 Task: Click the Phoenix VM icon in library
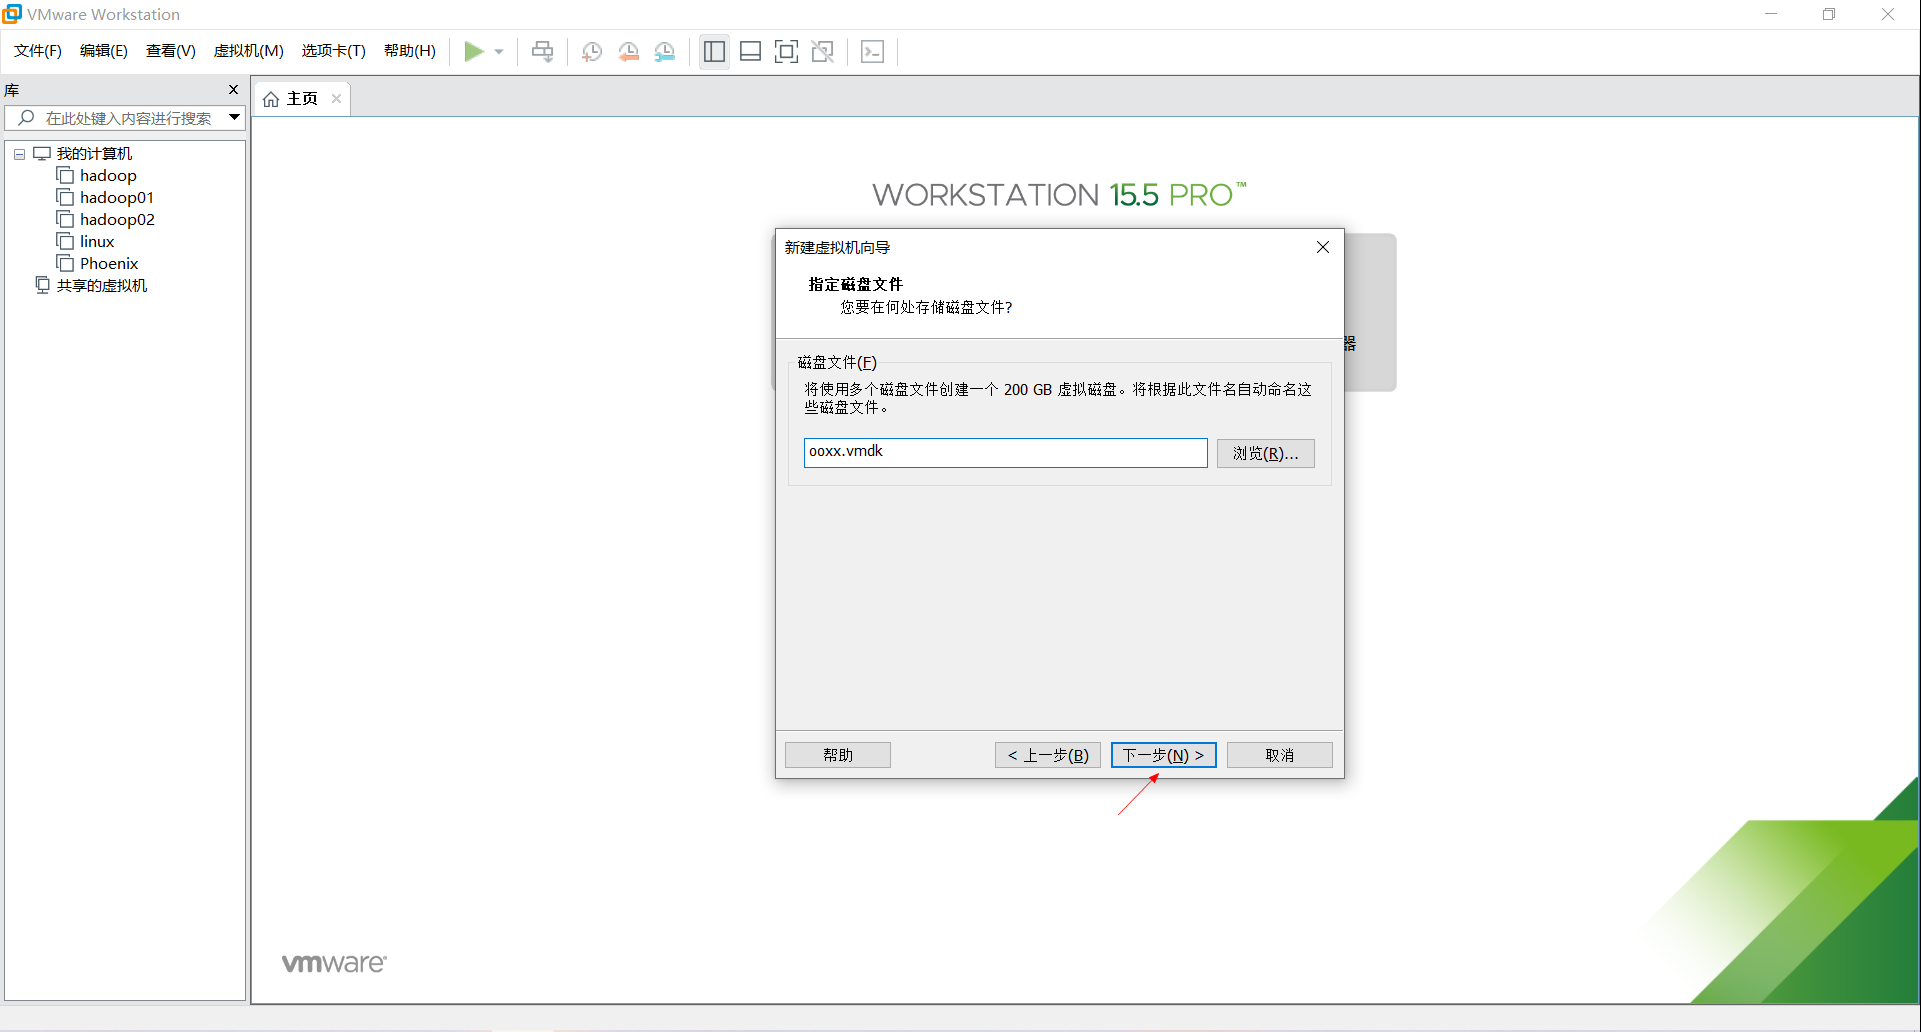(65, 264)
